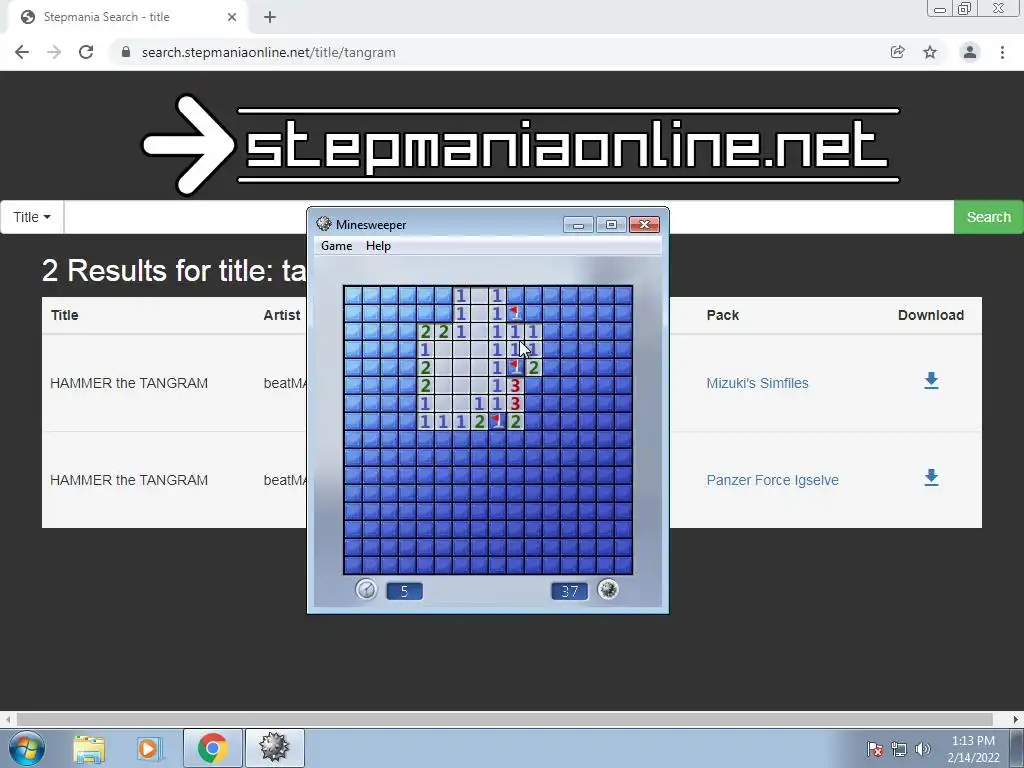This screenshot has height=768, width=1024.
Task: Bookmark this page with the star icon
Action: click(930, 52)
